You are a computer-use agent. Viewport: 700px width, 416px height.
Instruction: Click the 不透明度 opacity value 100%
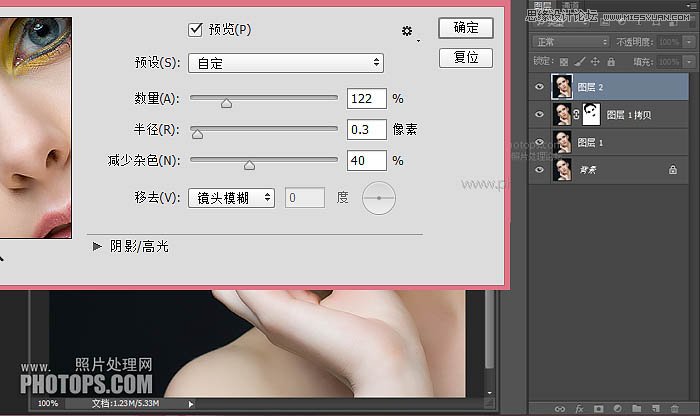669,42
